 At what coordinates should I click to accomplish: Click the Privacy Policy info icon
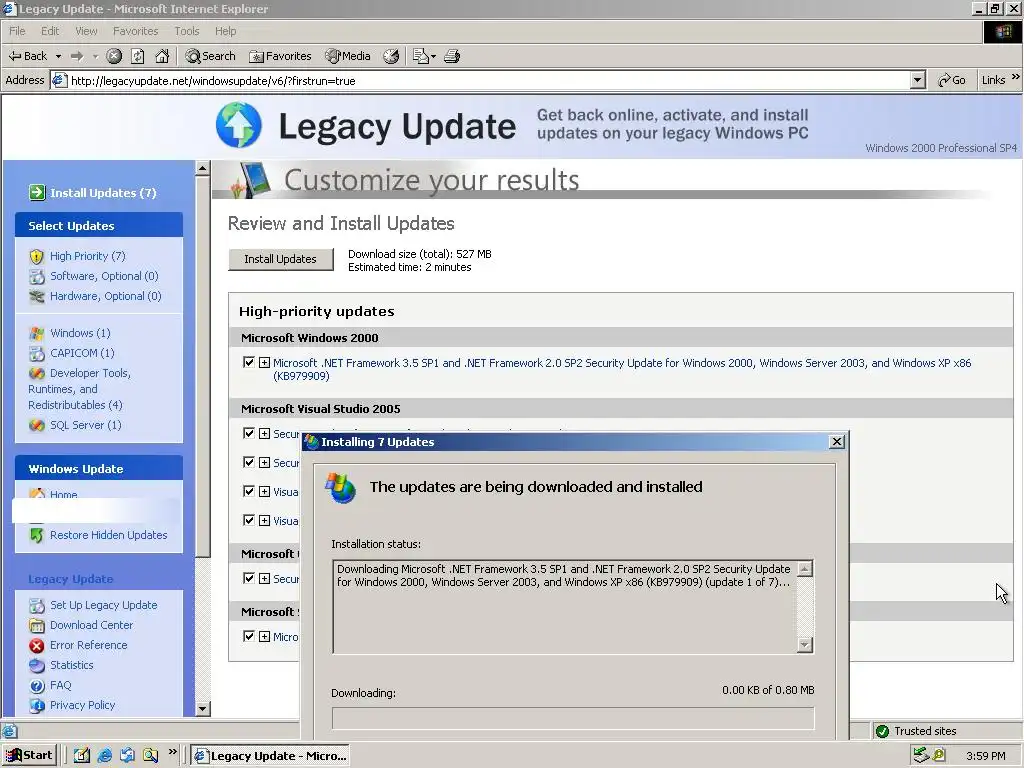[x=37, y=705]
